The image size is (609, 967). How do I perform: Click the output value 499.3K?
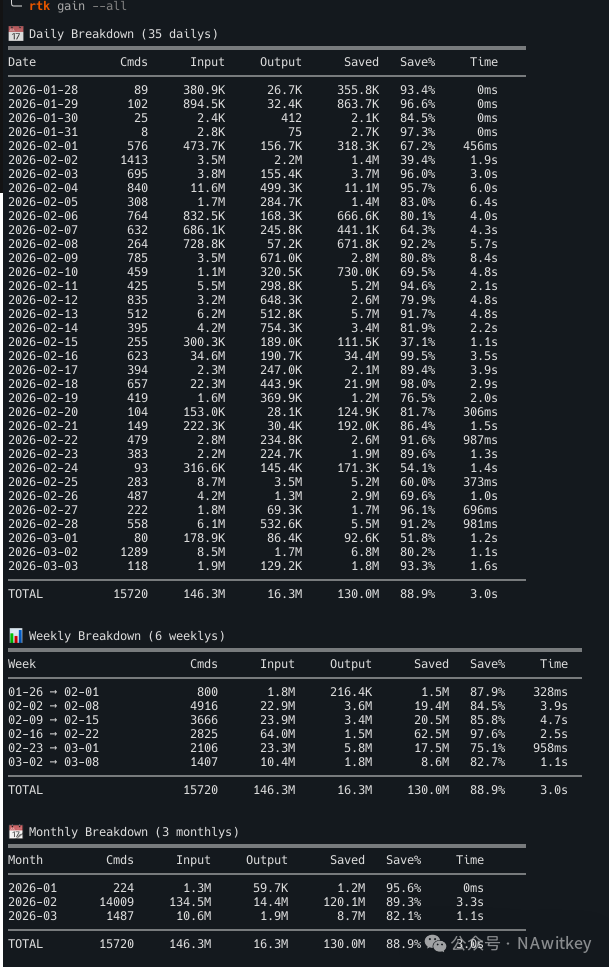click(281, 188)
